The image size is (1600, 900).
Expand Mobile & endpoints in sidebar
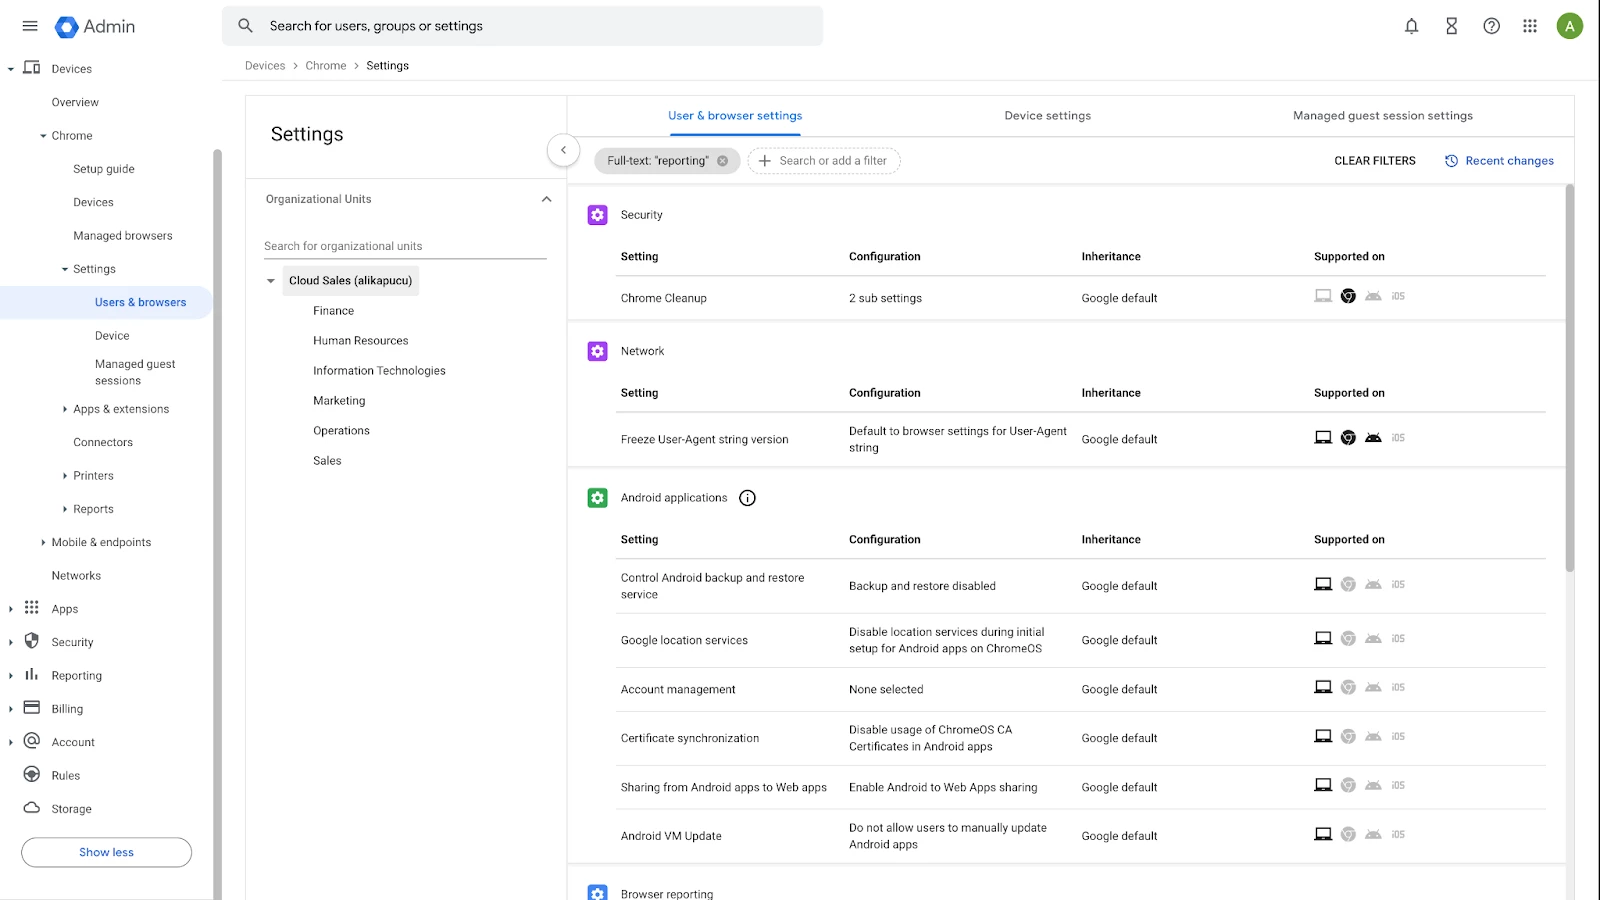pyautogui.click(x=43, y=542)
